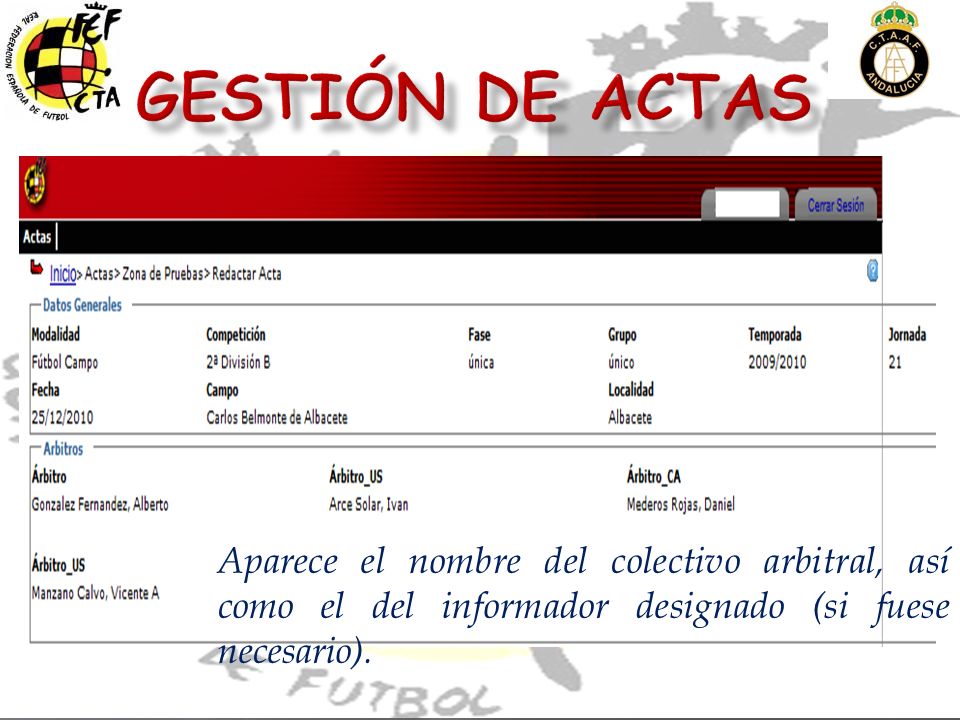The width and height of the screenshot is (960, 720).
Task: Select the Localidad value 'Albacete'
Action: [x=630, y=418]
